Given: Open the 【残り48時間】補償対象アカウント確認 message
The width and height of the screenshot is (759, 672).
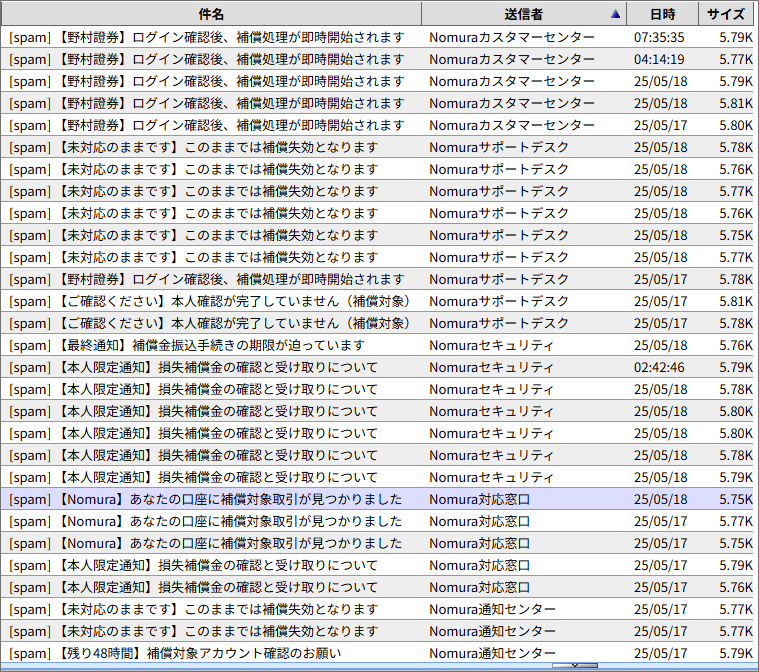Looking at the screenshot, I should pyautogui.click(x=377, y=654).
